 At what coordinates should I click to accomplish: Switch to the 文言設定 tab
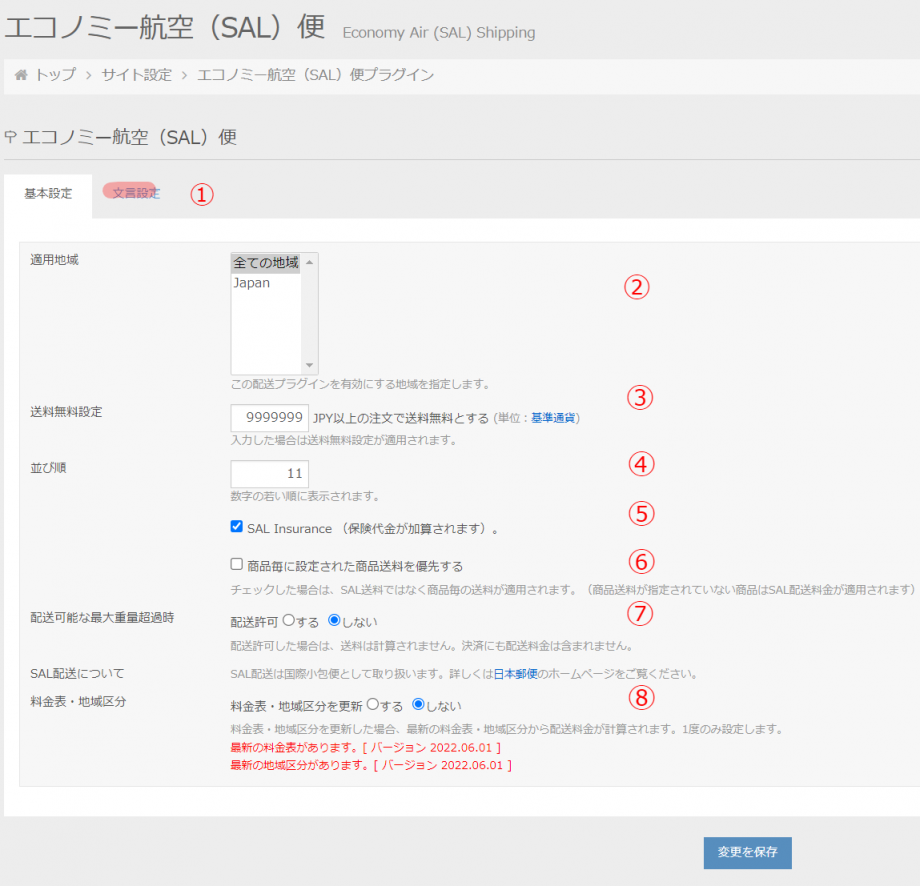click(x=135, y=193)
